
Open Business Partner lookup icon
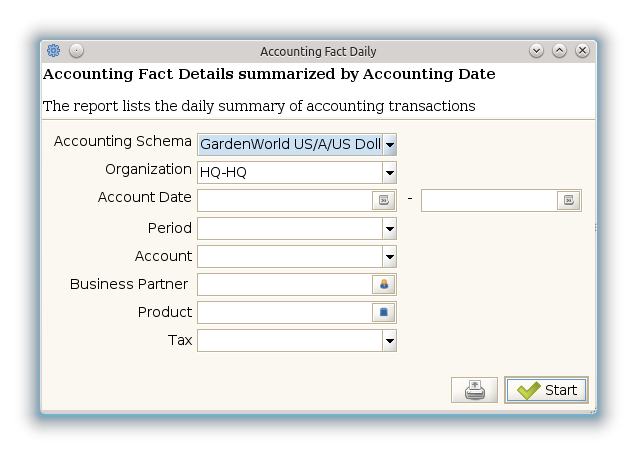point(384,285)
